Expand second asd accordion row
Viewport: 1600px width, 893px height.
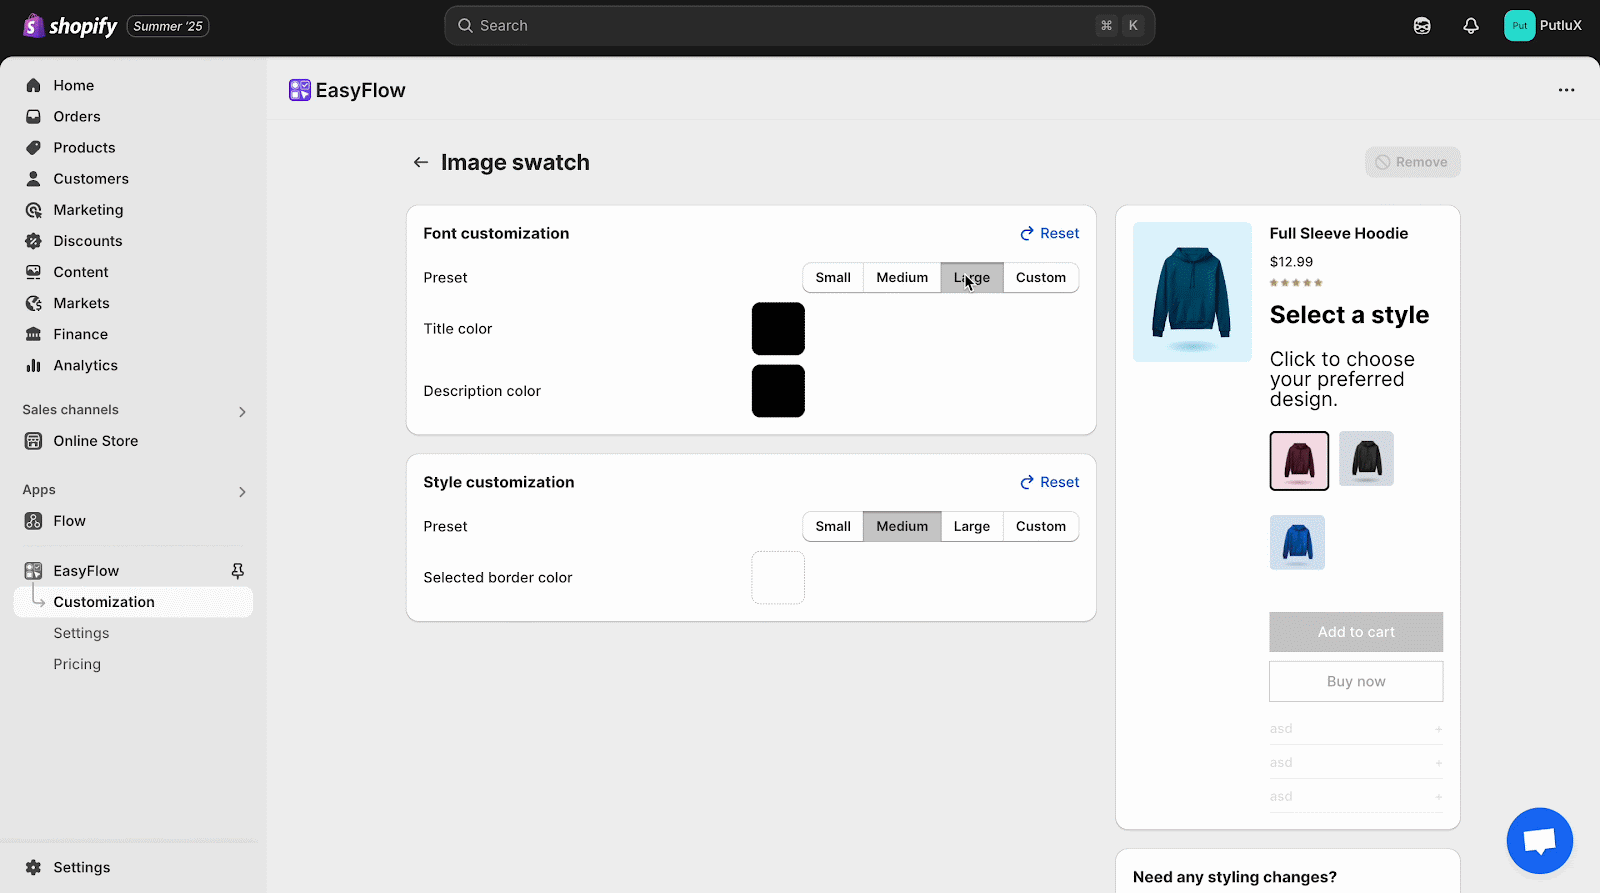[x=1356, y=763]
